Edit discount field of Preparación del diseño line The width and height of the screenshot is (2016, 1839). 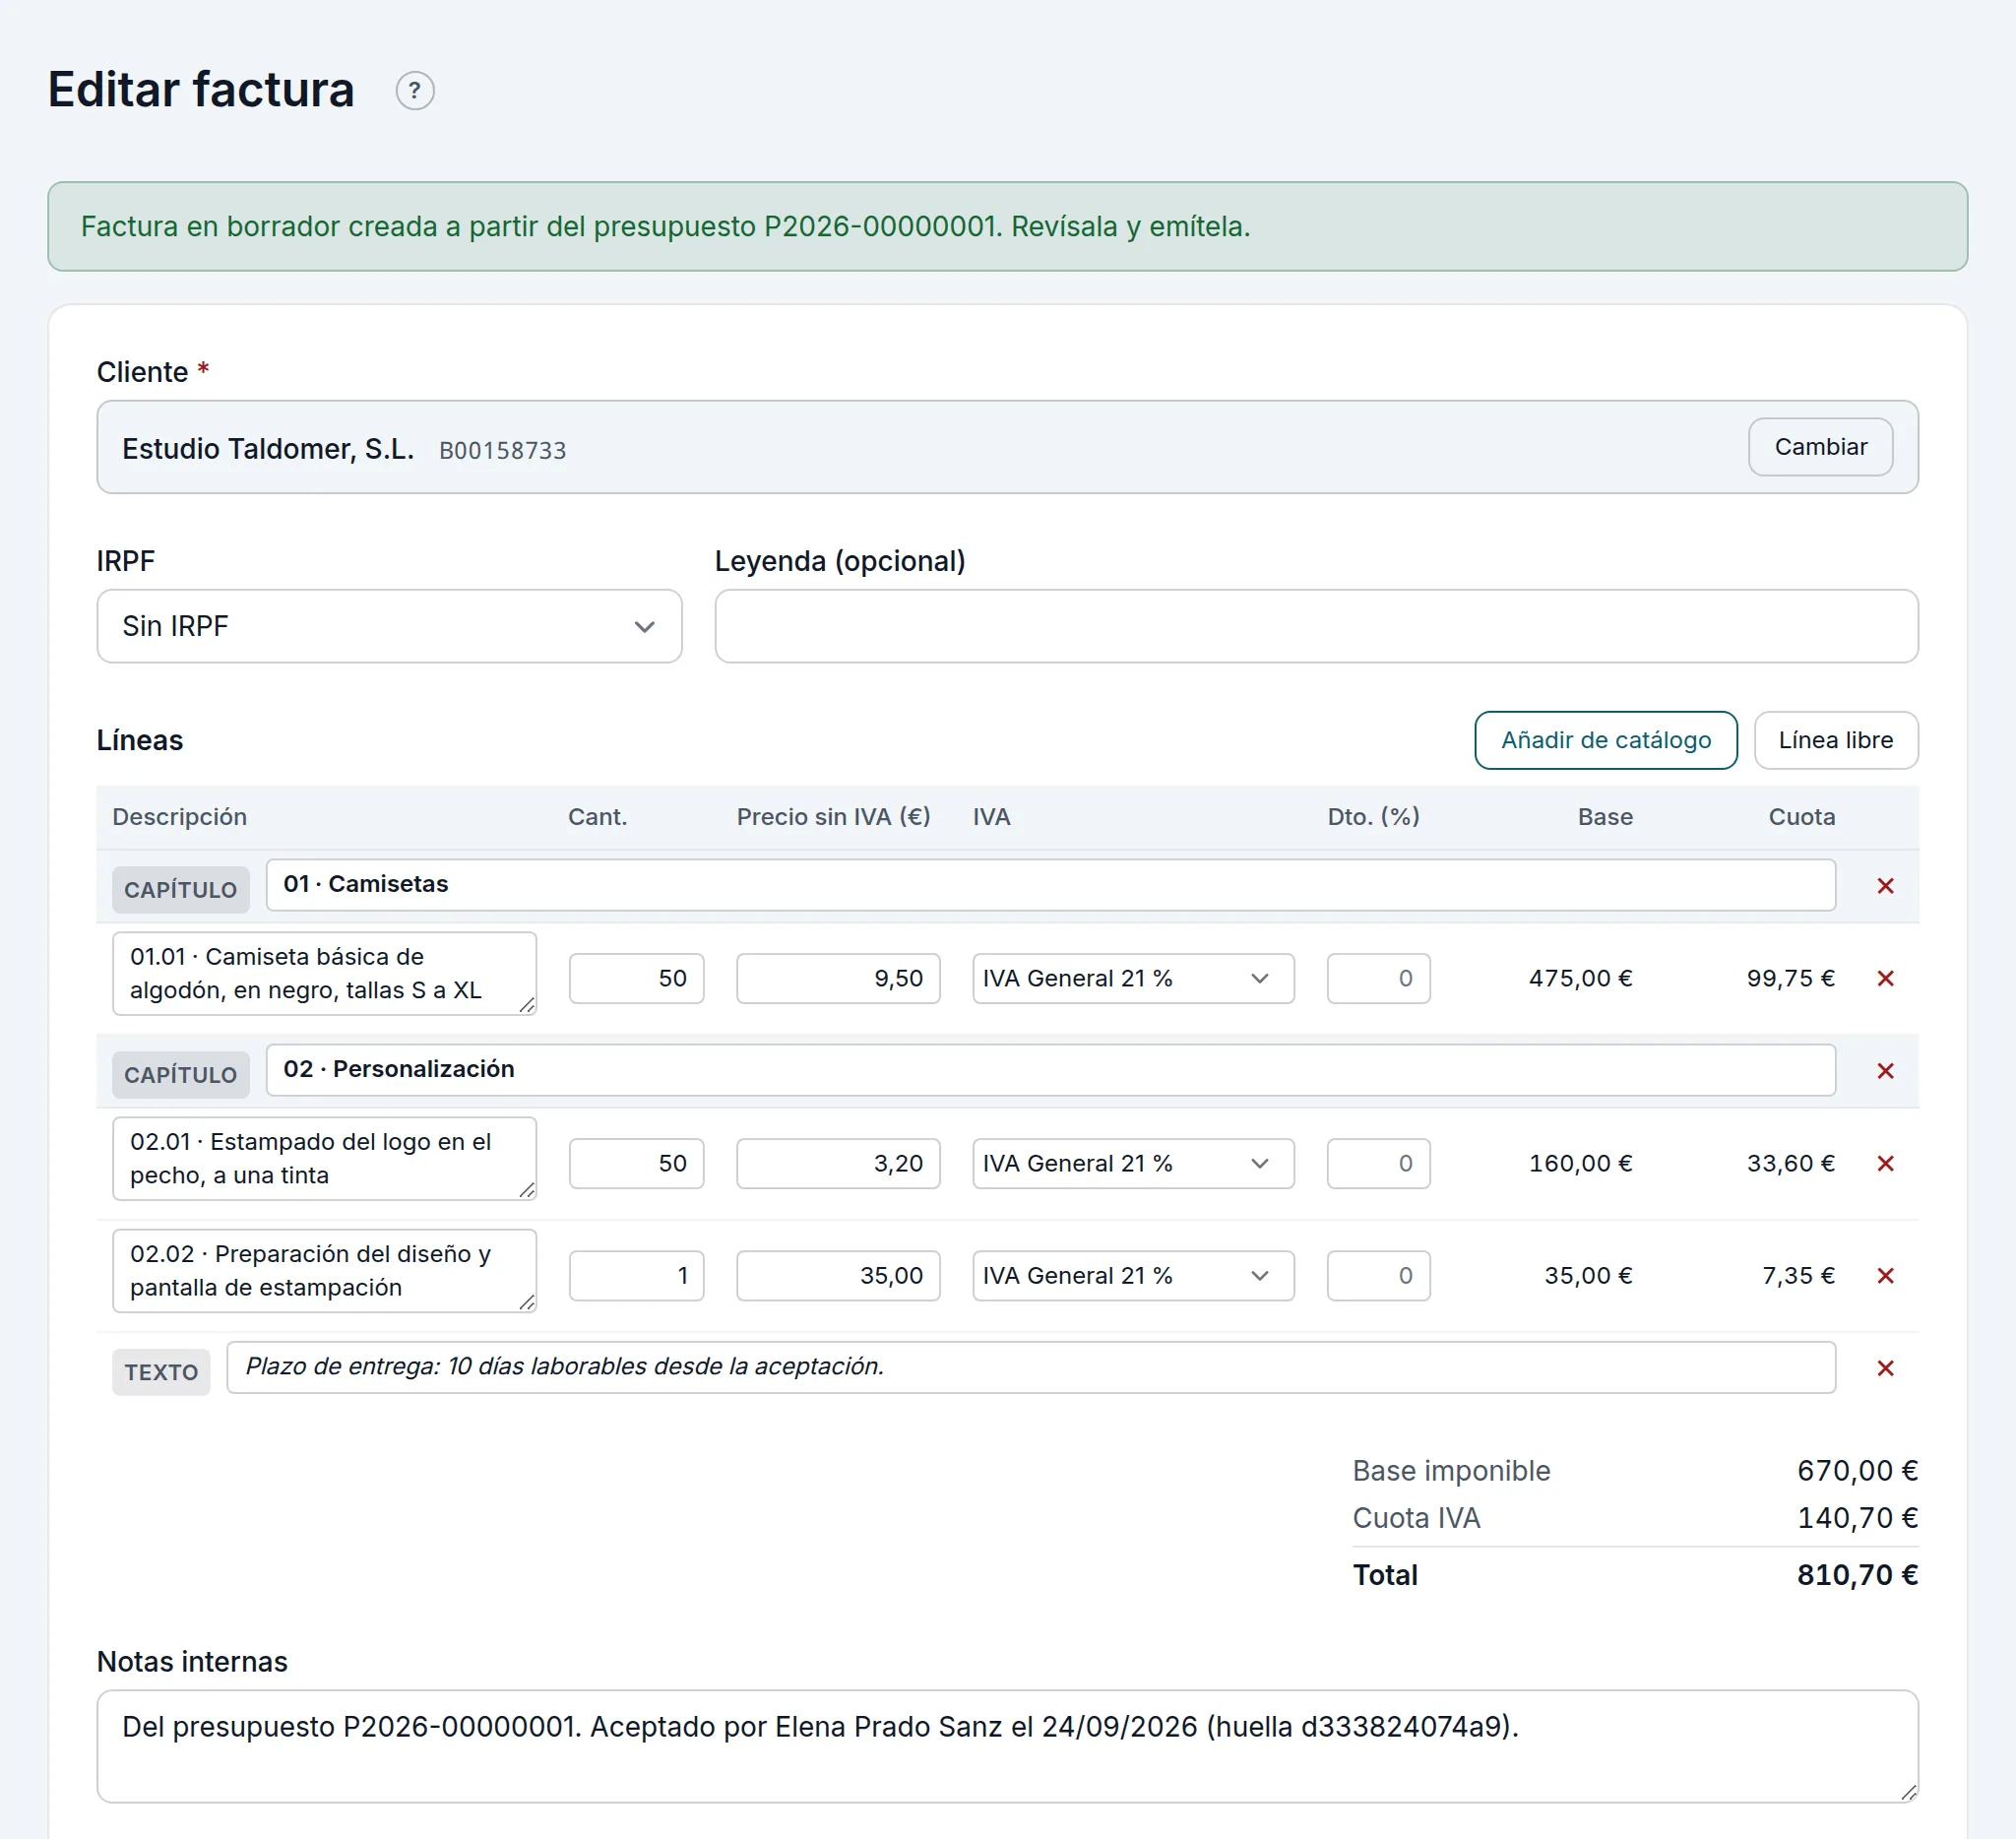[x=1378, y=1275]
